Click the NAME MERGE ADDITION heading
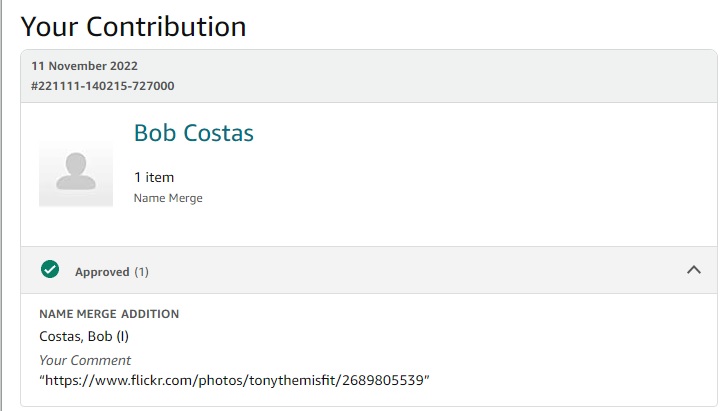Viewport: 721px width, 411px height. click(x=109, y=314)
